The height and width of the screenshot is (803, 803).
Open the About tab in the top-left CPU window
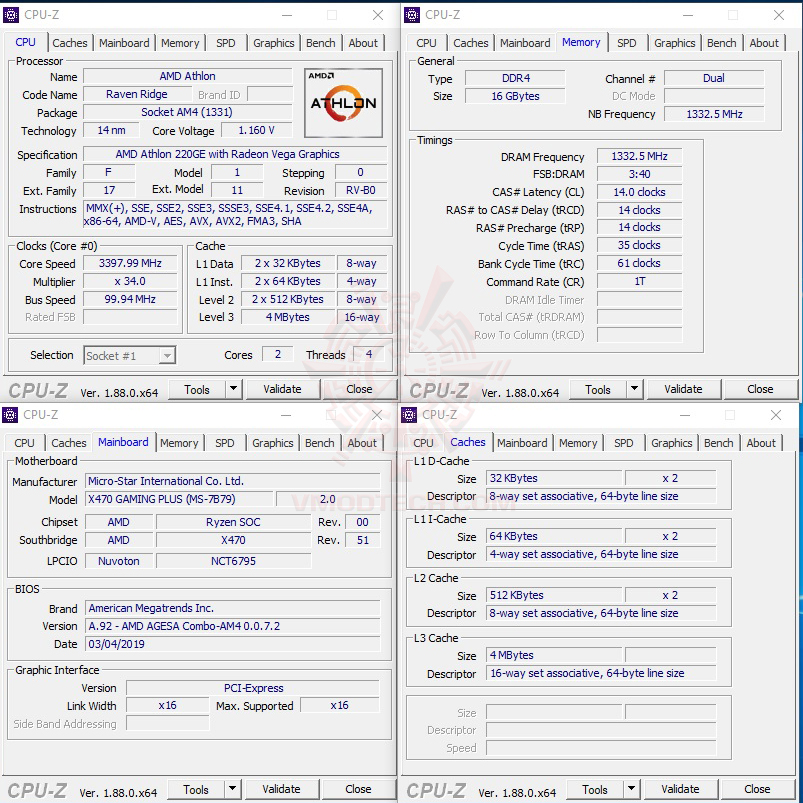pyautogui.click(x=363, y=43)
